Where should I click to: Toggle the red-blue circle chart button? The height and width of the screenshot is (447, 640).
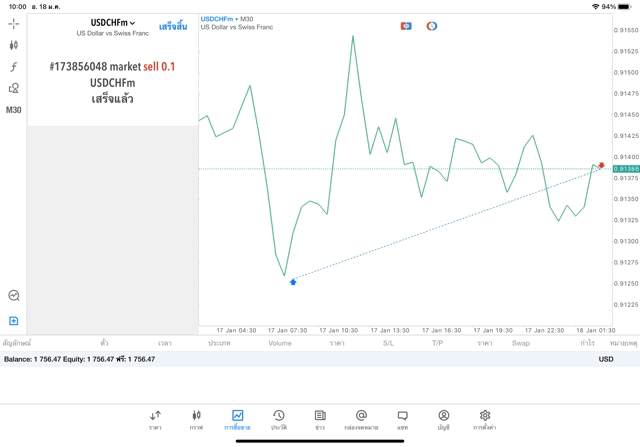(432, 26)
